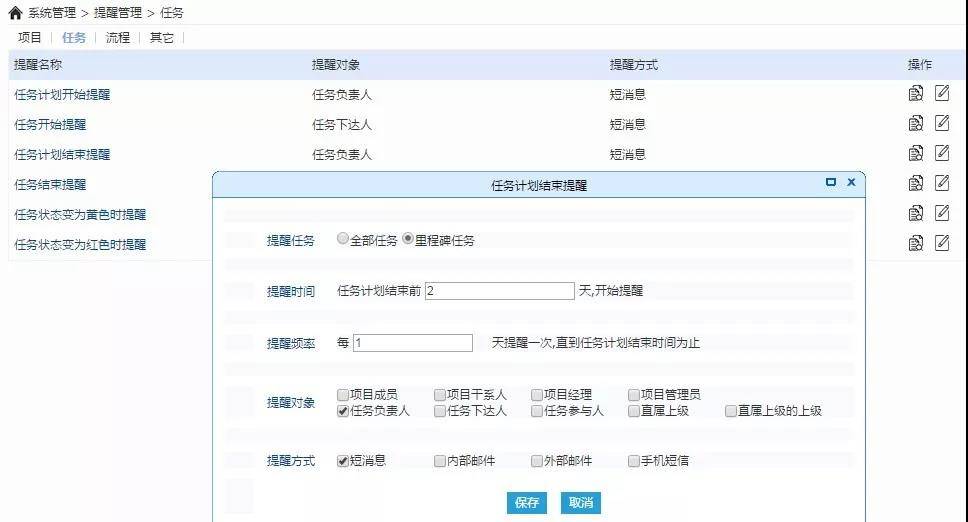
Task: Open the 其它 tab
Action: (x=161, y=38)
